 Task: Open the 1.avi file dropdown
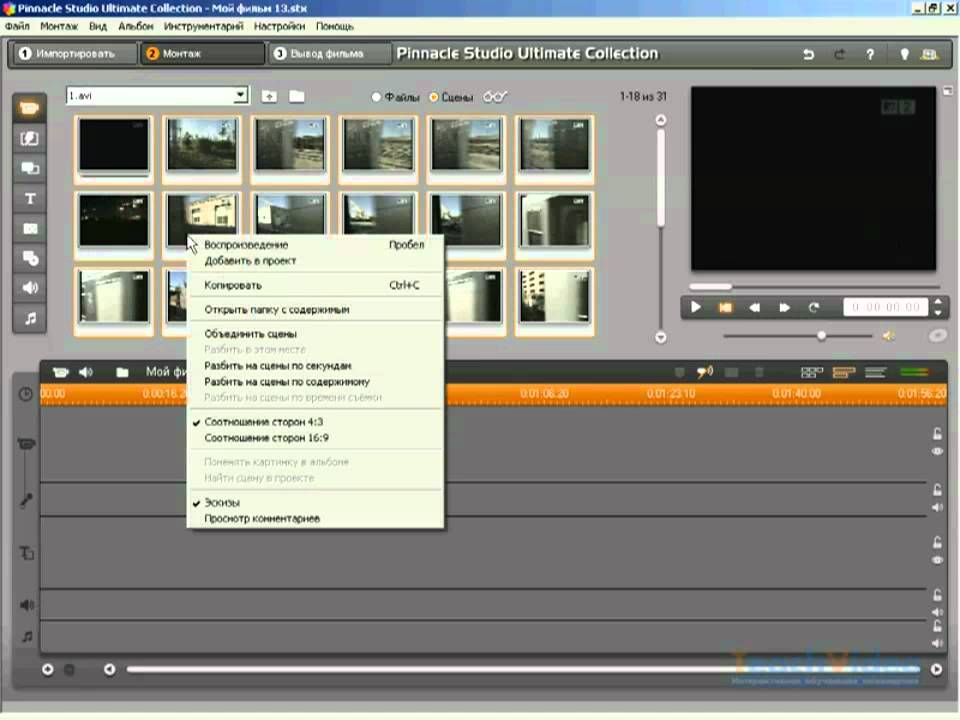pos(241,96)
